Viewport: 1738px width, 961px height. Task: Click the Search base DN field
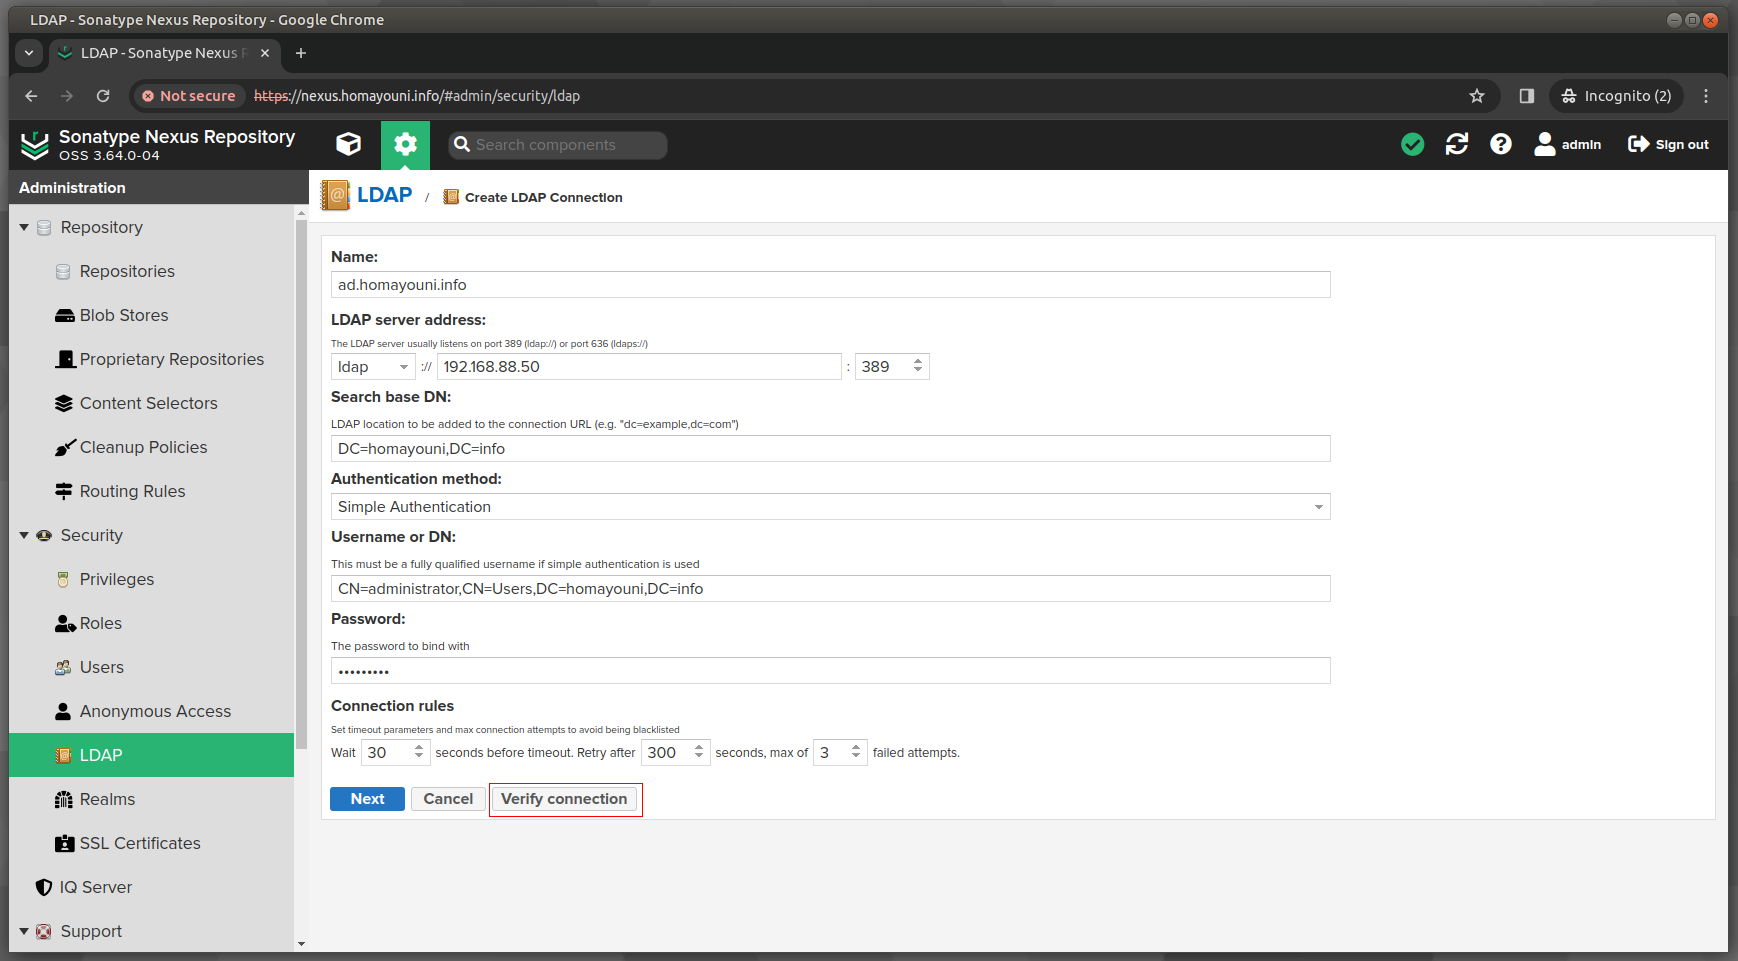click(830, 449)
